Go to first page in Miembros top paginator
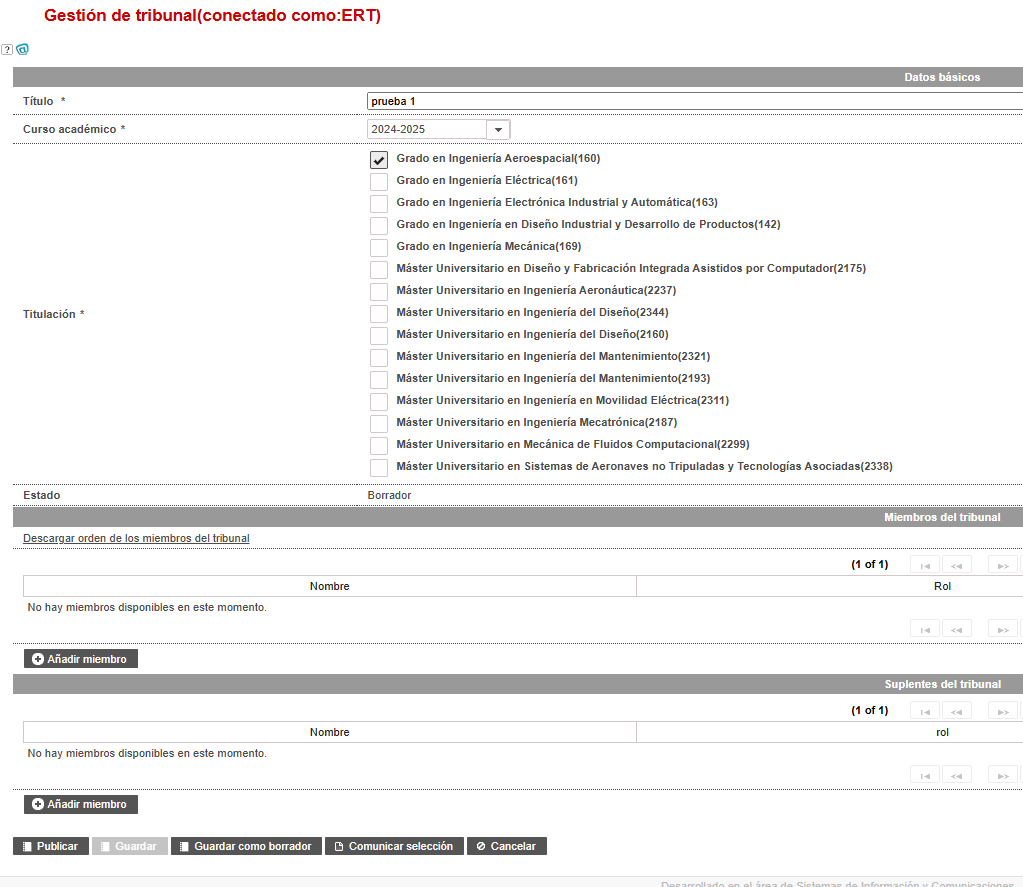 pos(924,565)
